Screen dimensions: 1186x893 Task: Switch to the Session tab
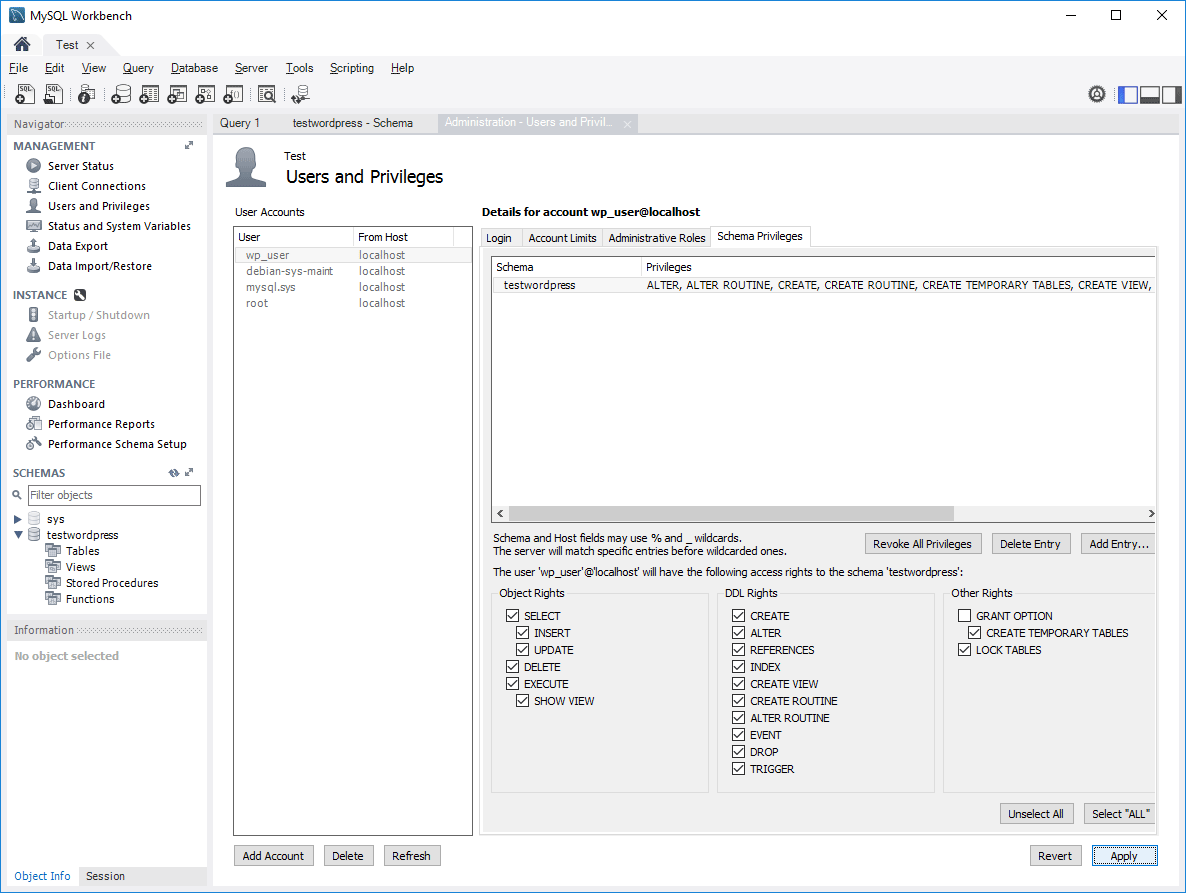tap(105, 876)
